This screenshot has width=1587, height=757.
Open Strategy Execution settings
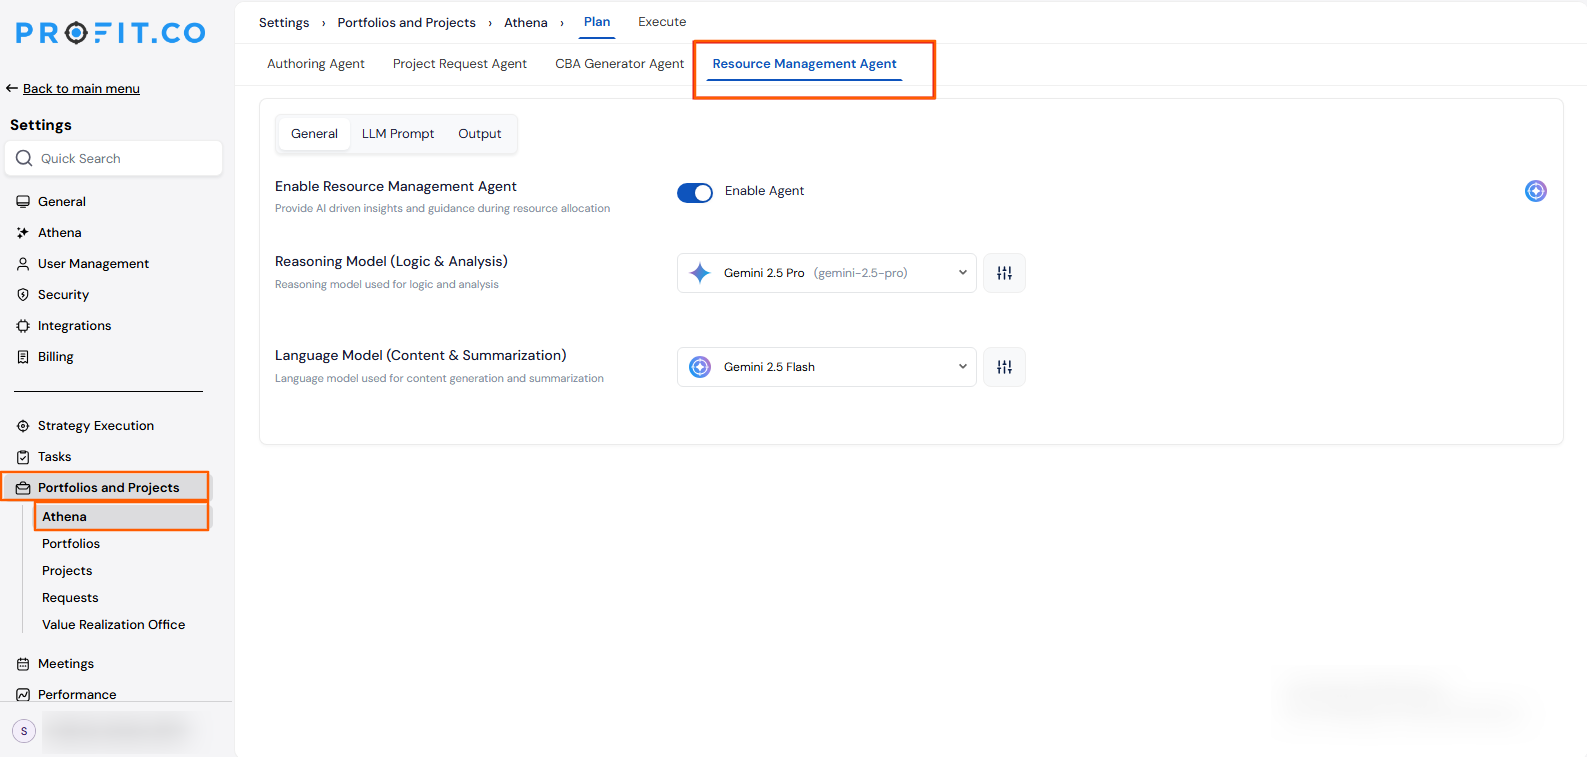(x=96, y=426)
